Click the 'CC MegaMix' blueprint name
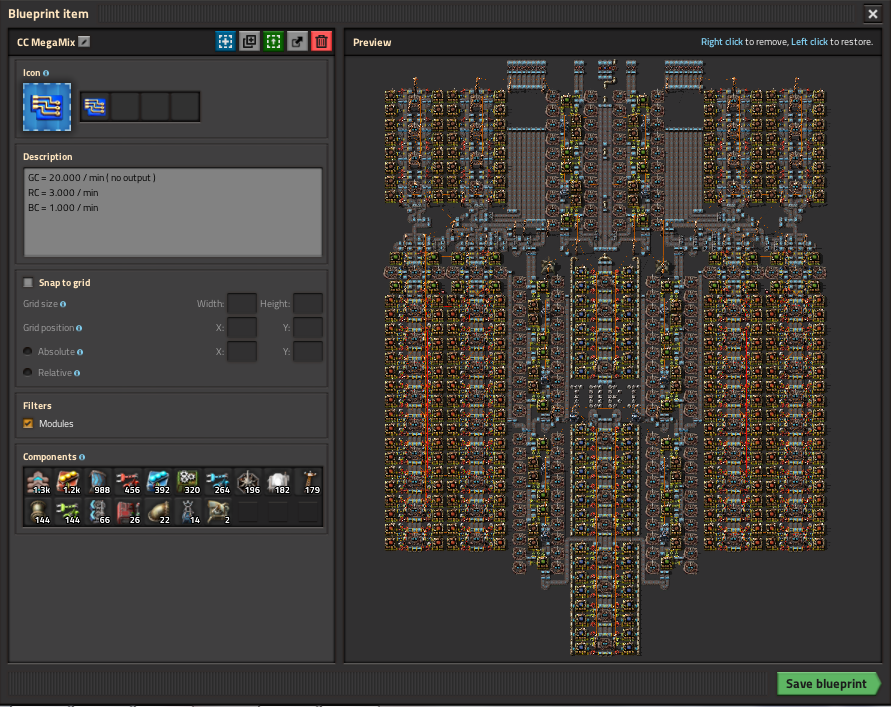 (46, 43)
